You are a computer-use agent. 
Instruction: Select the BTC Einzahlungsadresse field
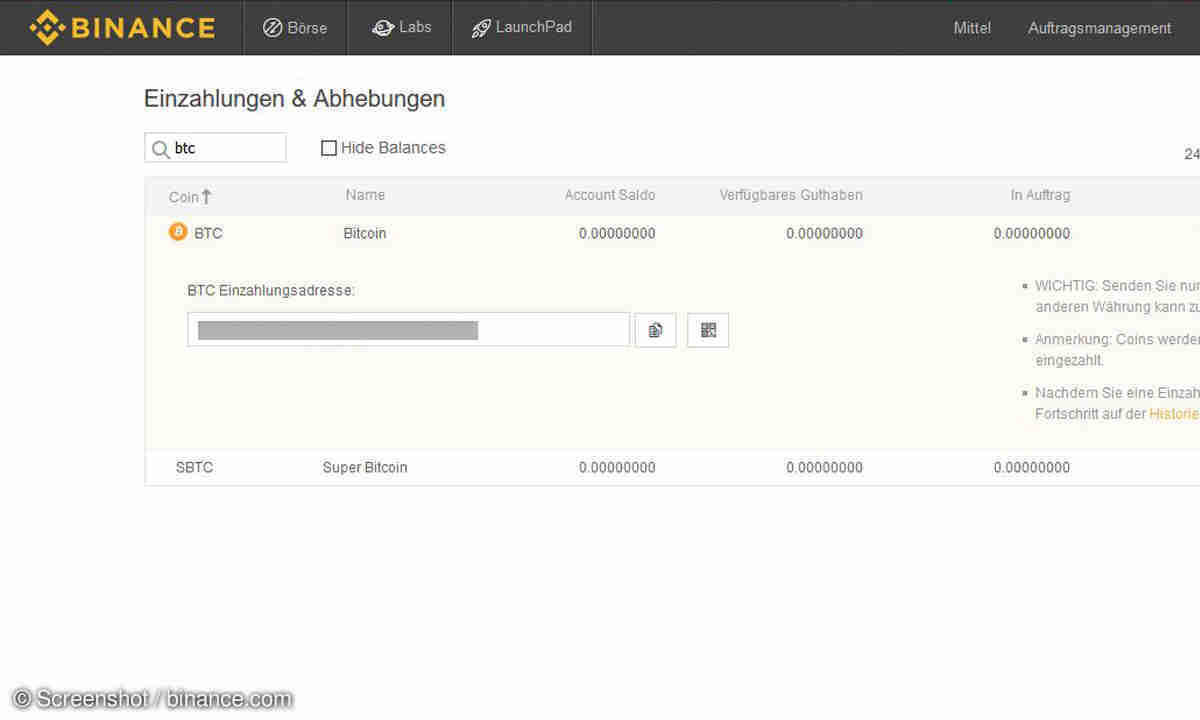point(408,330)
